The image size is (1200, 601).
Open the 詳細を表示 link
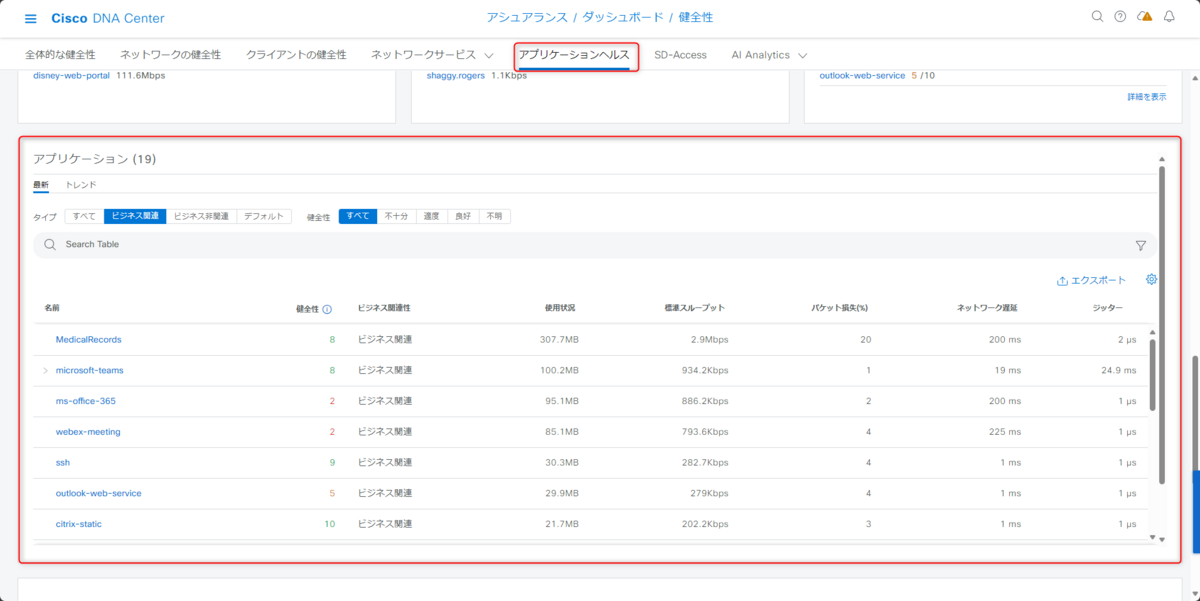pyautogui.click(x=1146, y=97)
